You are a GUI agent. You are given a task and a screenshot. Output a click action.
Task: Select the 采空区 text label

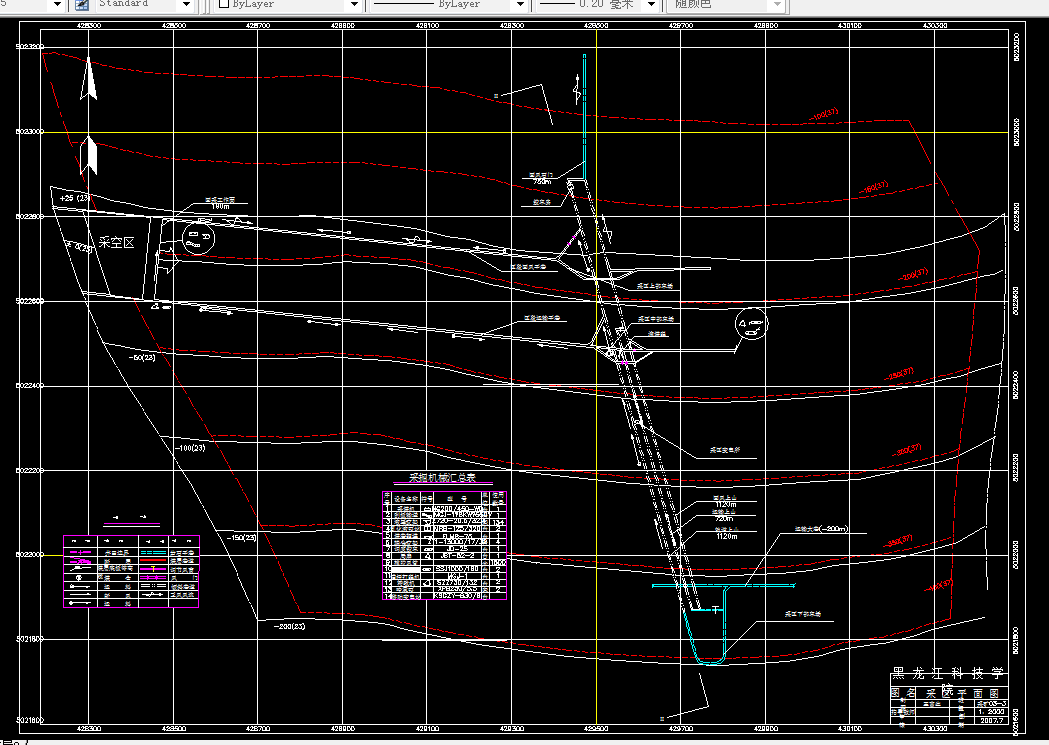116,243
